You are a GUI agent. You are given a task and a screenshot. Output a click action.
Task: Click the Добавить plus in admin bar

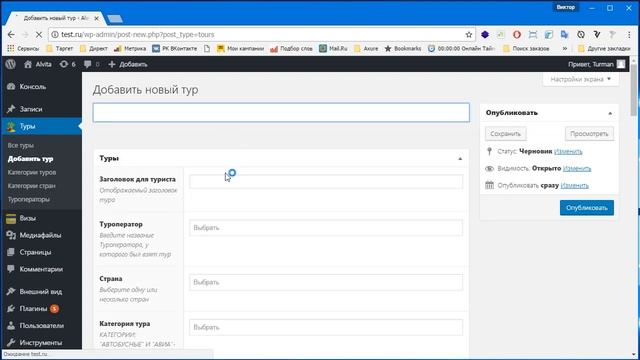pos(128,64)
